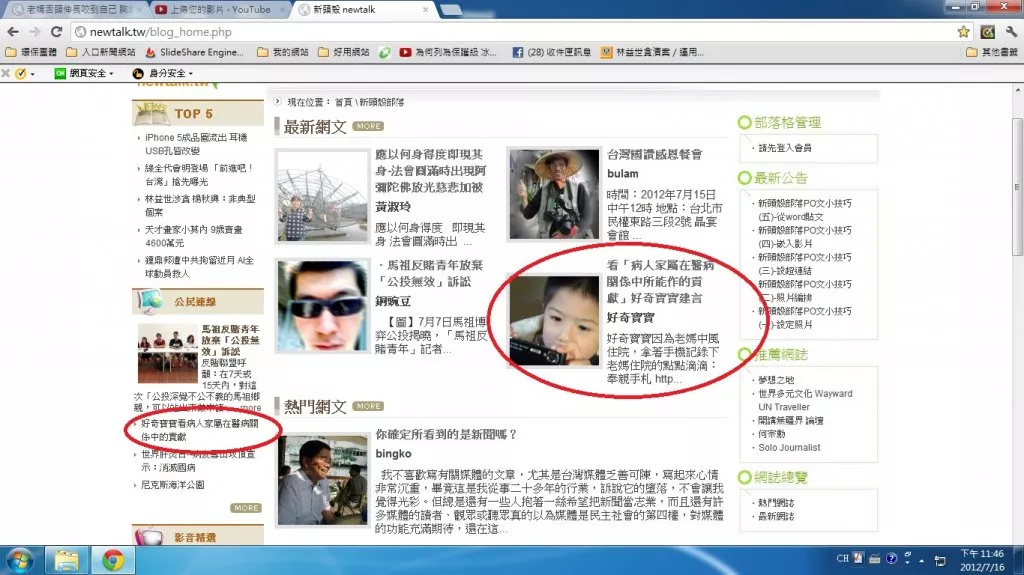
Task: Click the Chrome taskbar icon
Action: pyautogui.click(x=112, y=561)
